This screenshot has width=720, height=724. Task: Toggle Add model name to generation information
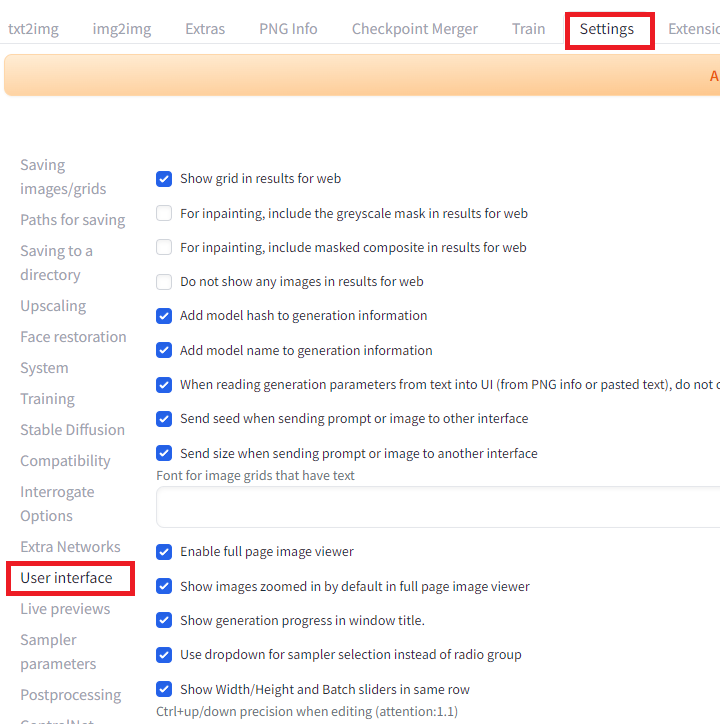pyautogui.click(x=164, y=350)
